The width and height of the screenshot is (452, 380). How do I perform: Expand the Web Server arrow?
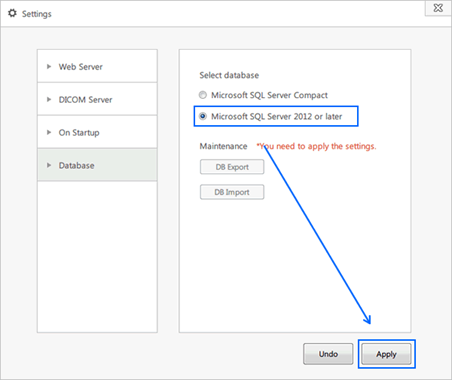pyautogui.click(x=49, y=67)
